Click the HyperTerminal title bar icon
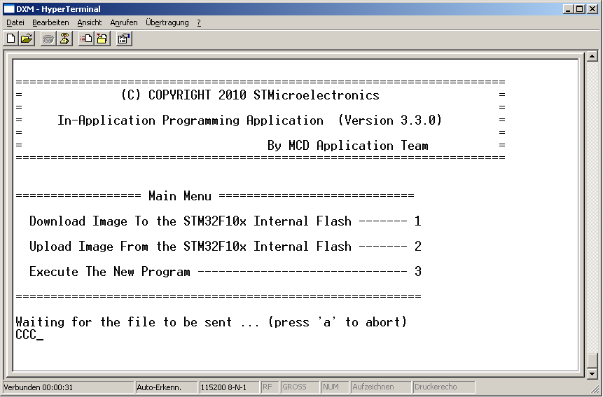 pos(9,8)
